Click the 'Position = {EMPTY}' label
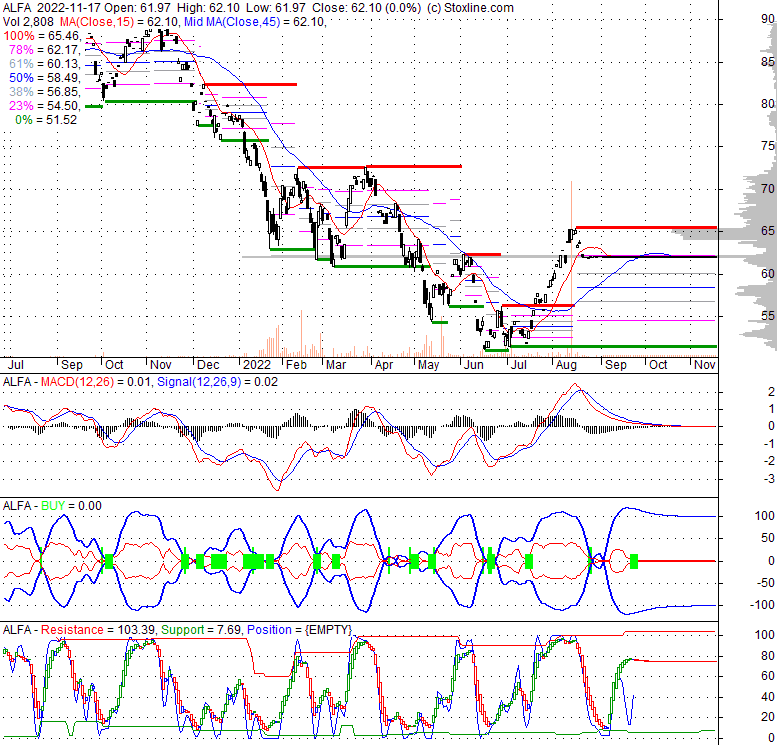 coord(299,630)
